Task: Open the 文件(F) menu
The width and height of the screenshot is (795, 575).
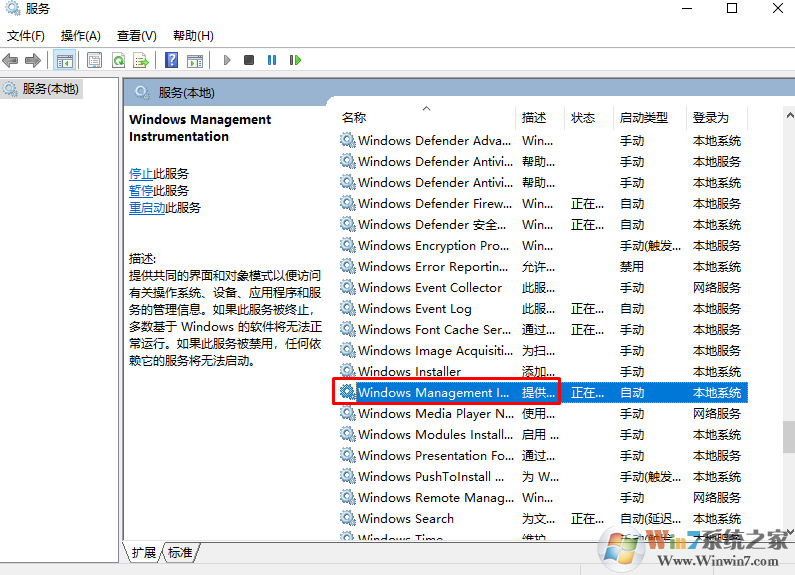Action: (26, 36)
